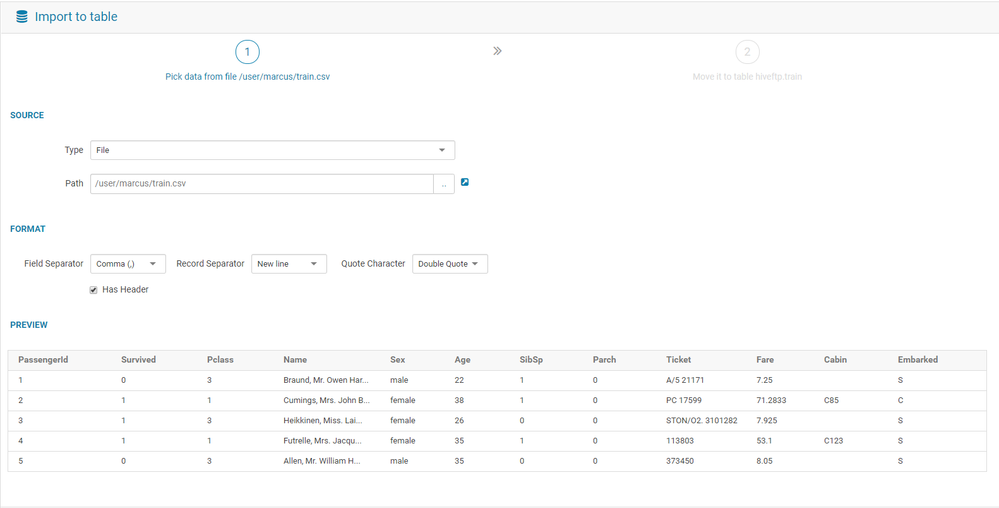Click the database icon beside Import to table

(x=22, y=17)
